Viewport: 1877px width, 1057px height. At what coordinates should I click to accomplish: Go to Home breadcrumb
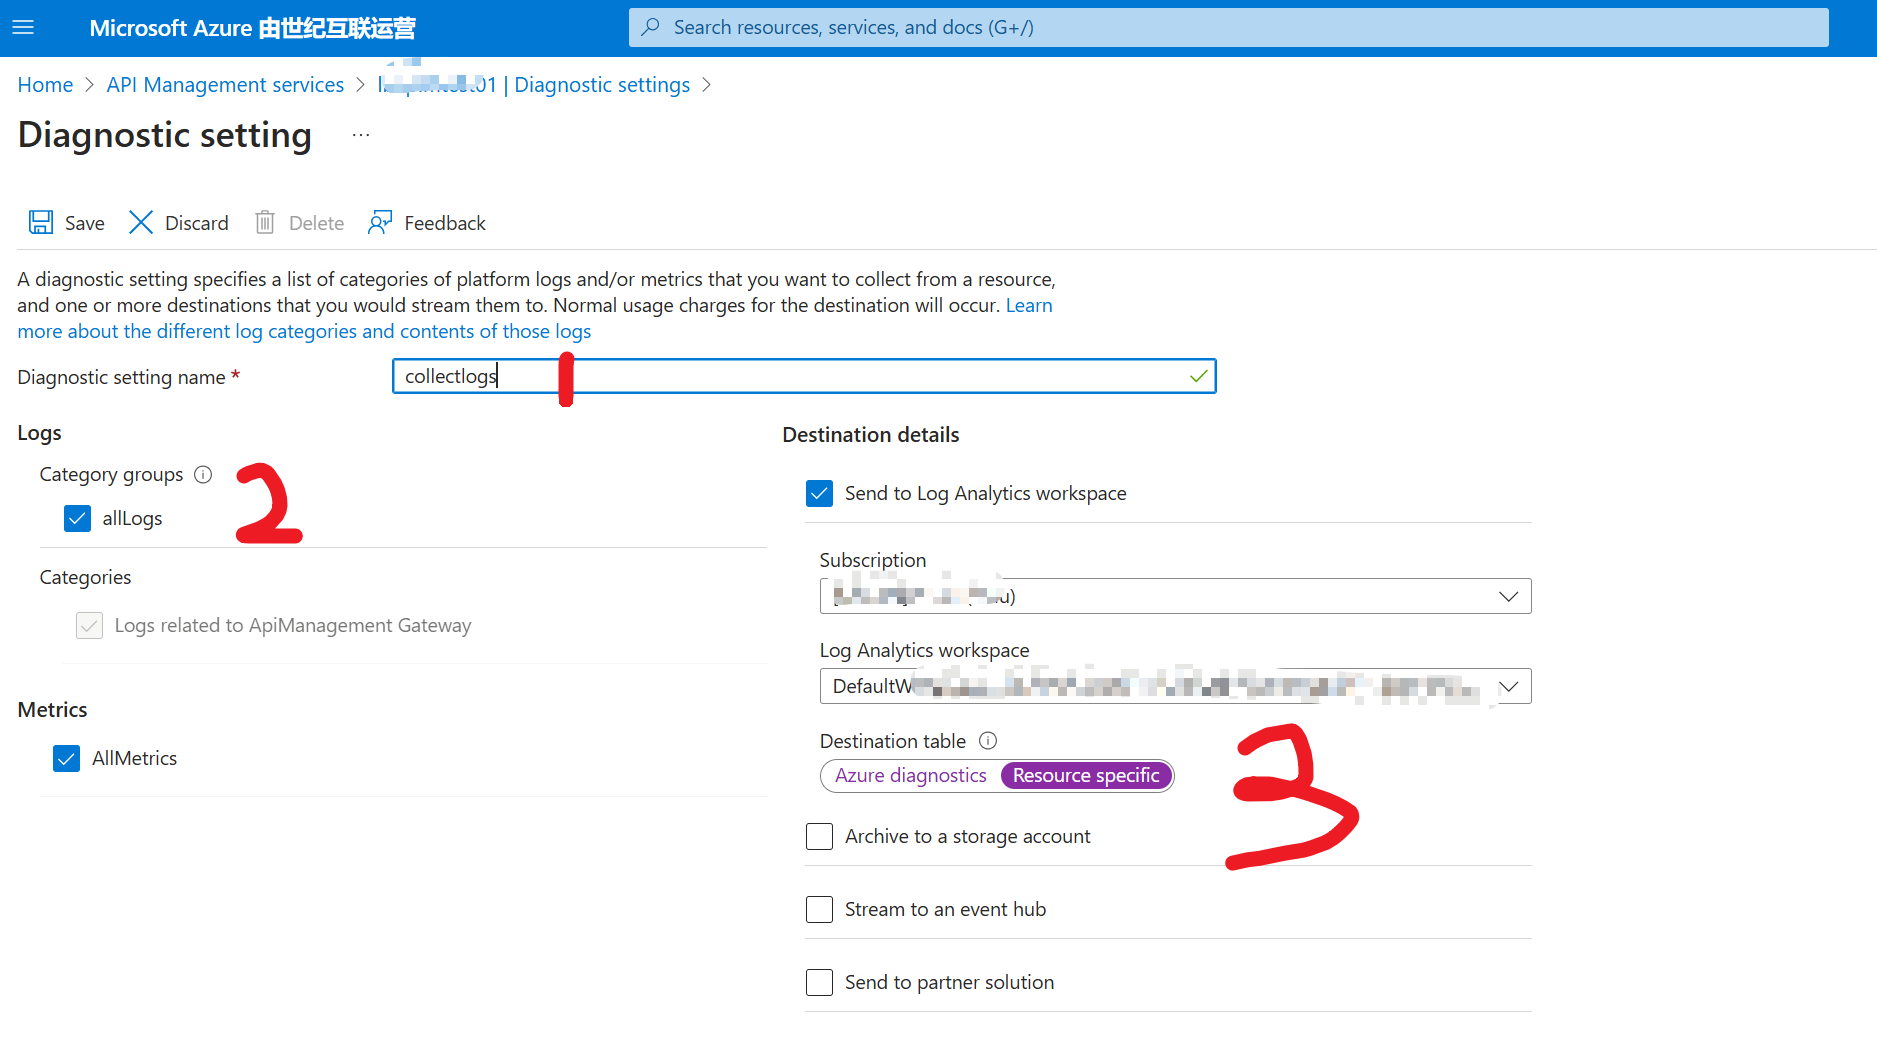point(45,85)
